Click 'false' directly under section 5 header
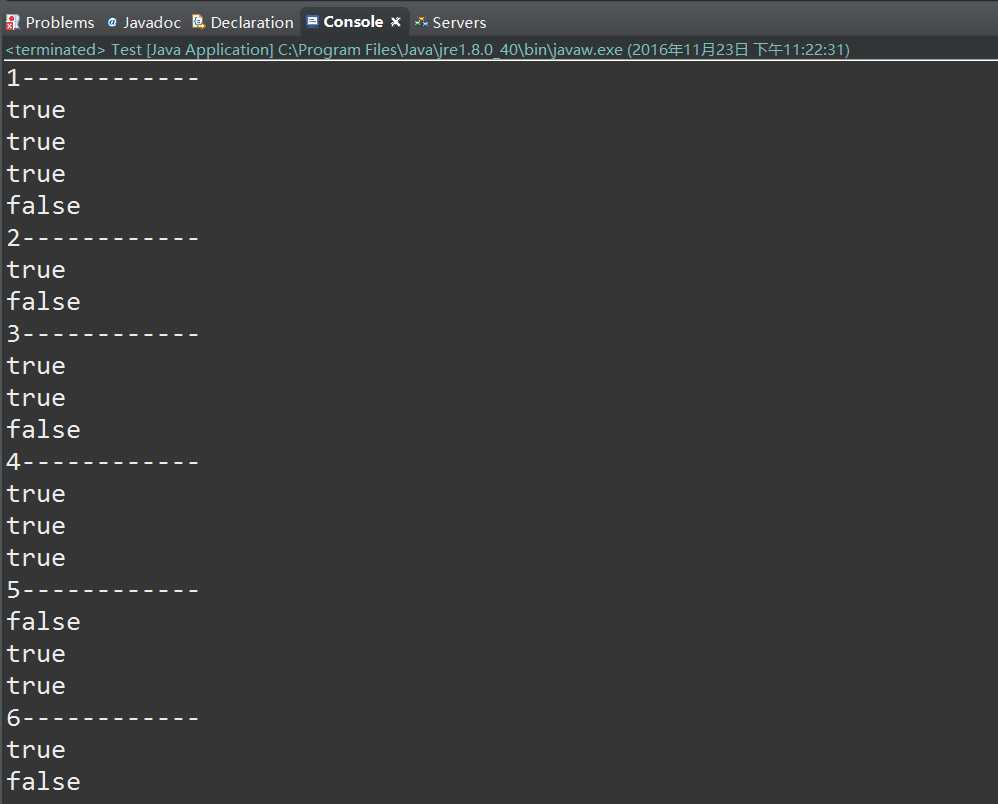Screen dimensions: 998x804 (x=43, y=622)
